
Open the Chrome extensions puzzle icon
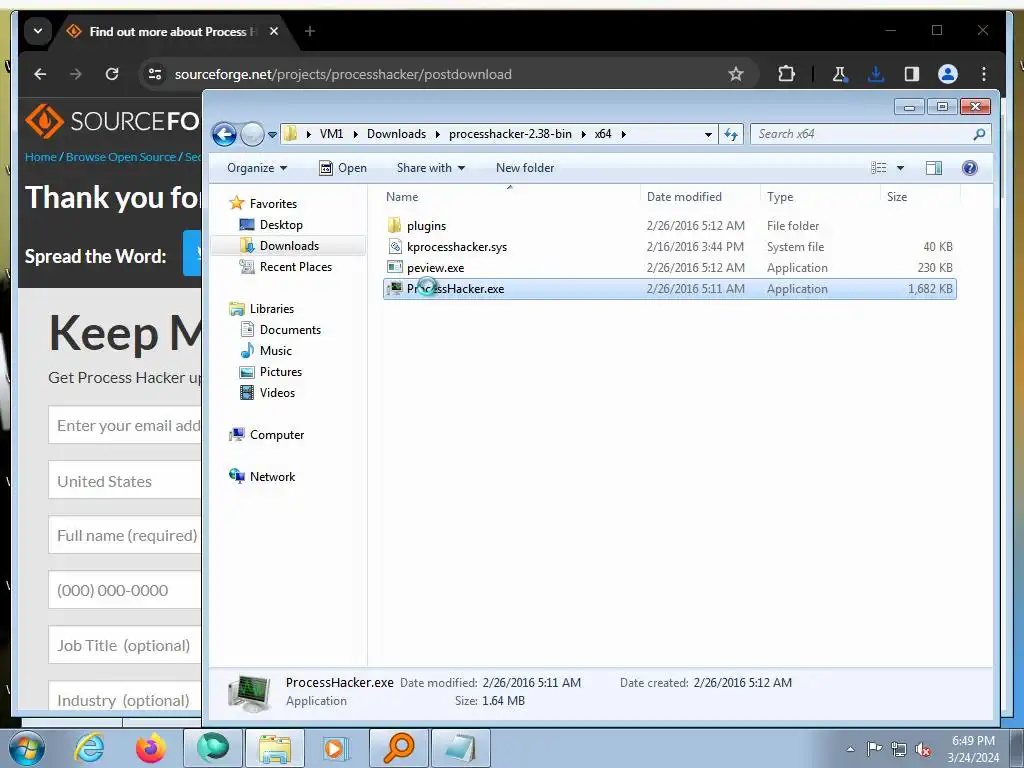pos(786,74)
